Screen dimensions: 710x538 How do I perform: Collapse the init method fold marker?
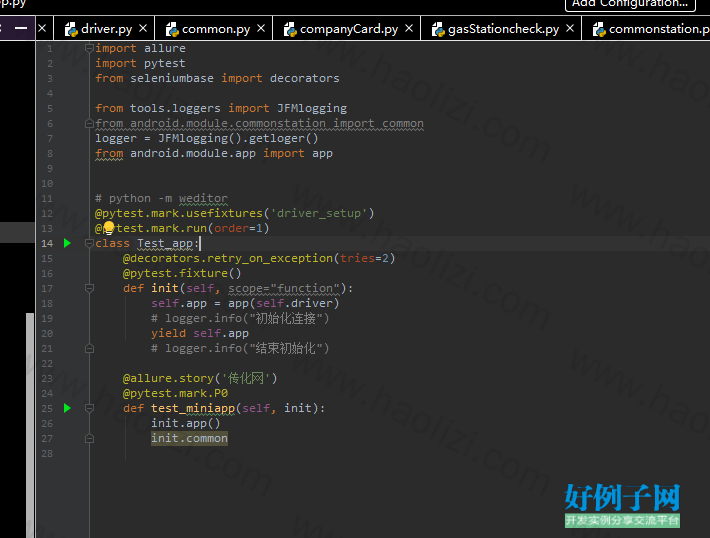tap(89, 288)
